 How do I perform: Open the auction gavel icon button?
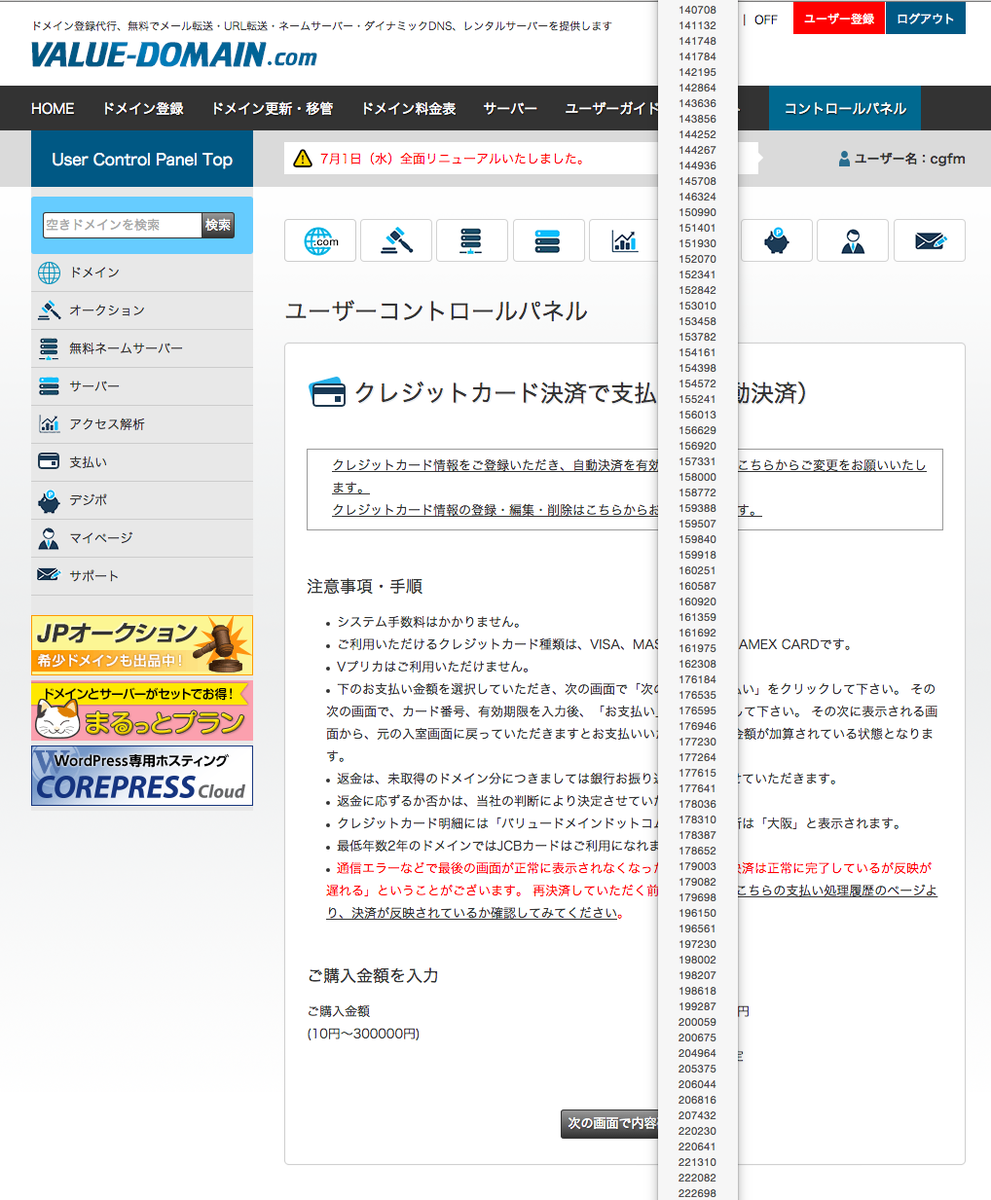point(396,240)
